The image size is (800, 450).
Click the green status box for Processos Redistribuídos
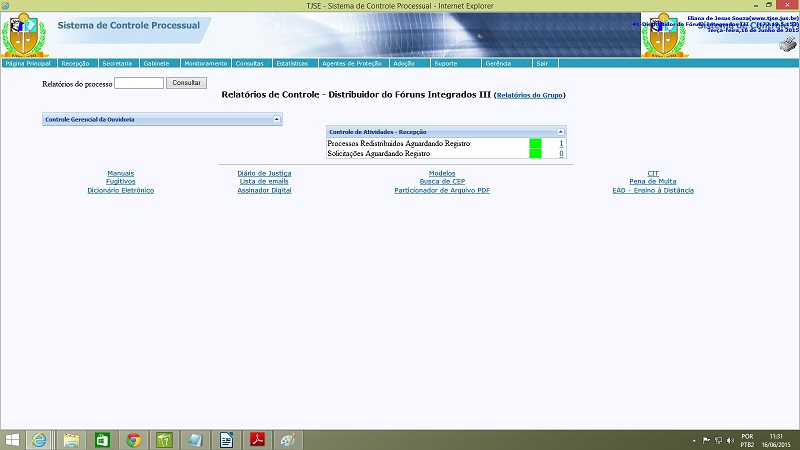[x=535, y=144]
